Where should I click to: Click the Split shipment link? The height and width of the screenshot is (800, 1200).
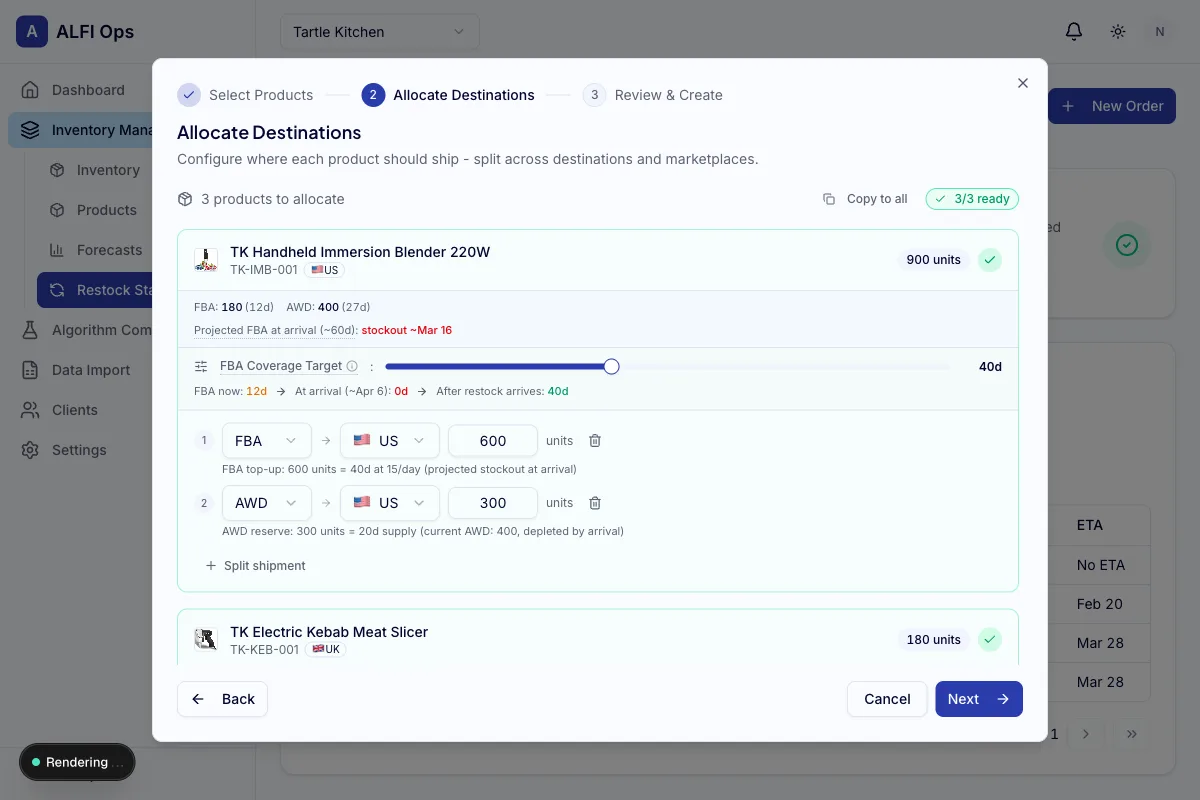point(255,565)
